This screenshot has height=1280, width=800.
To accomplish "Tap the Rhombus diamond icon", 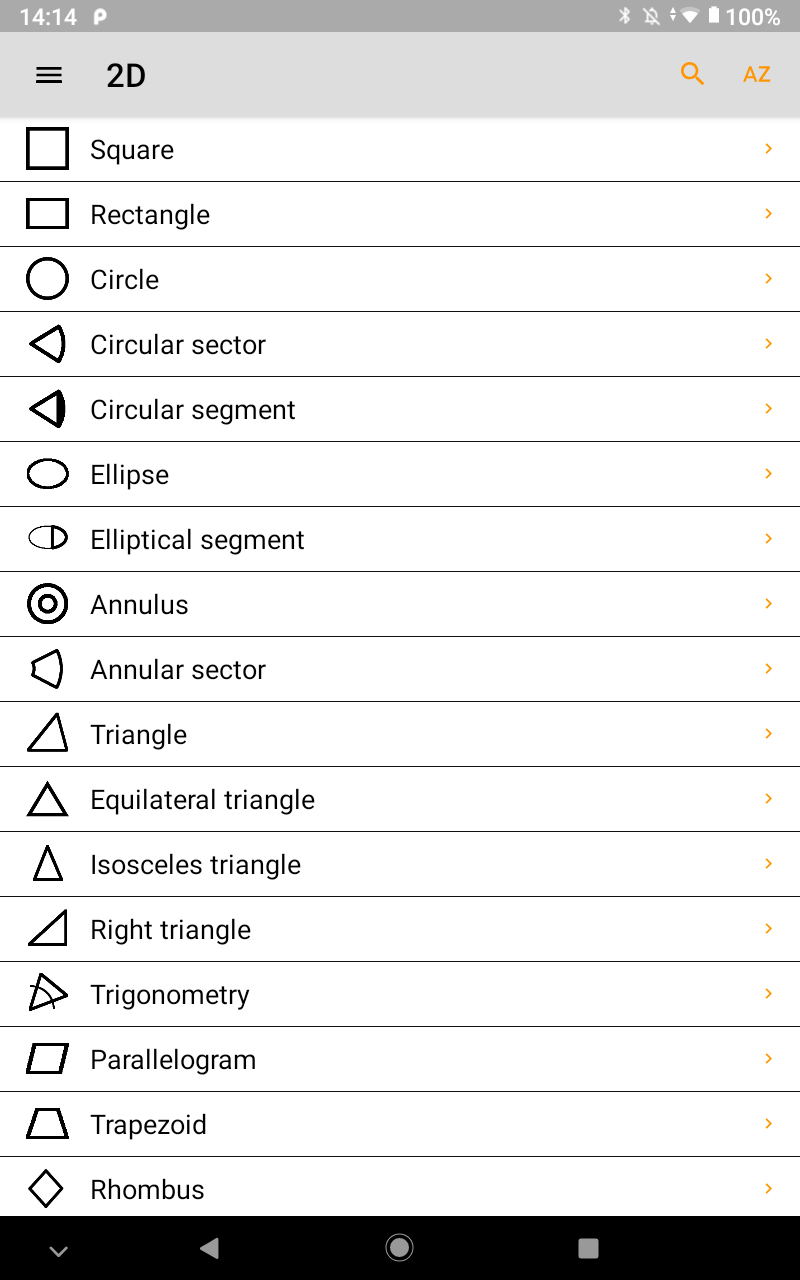I will pyautogui.click(x=46, y=1189).
